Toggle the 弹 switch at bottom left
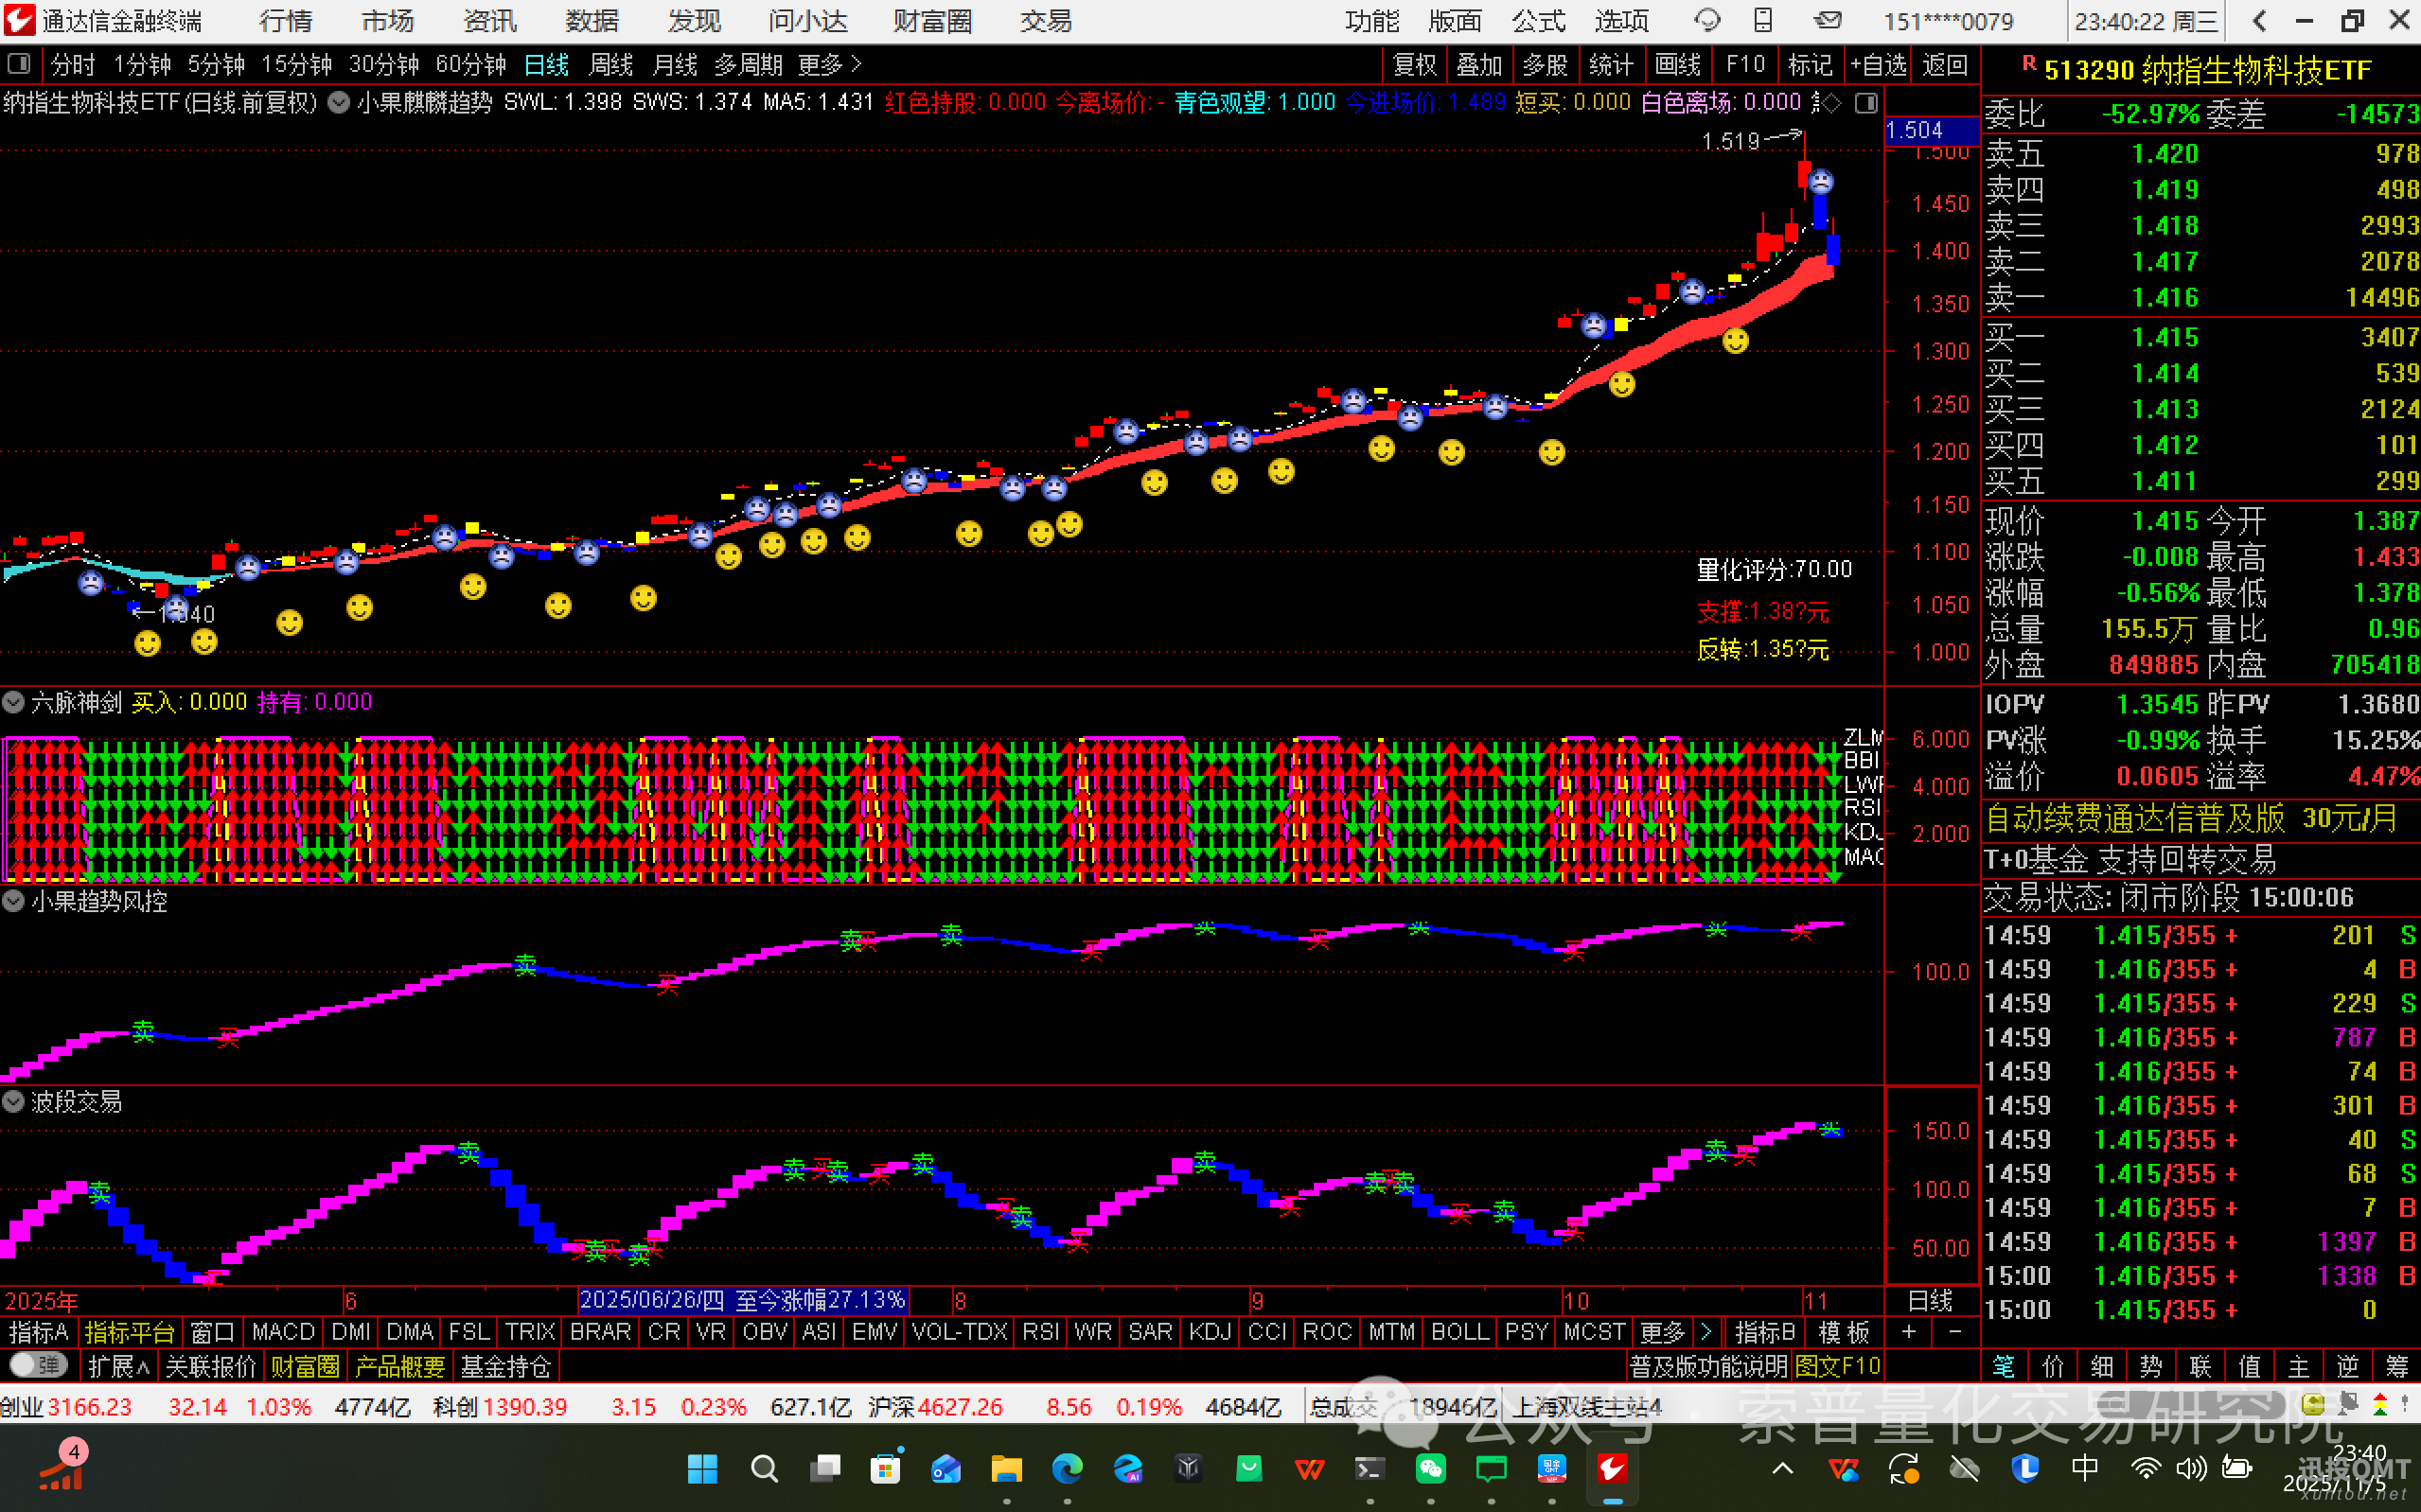This screenshot has height=1512, width=2421. (x=38, y=1365)
